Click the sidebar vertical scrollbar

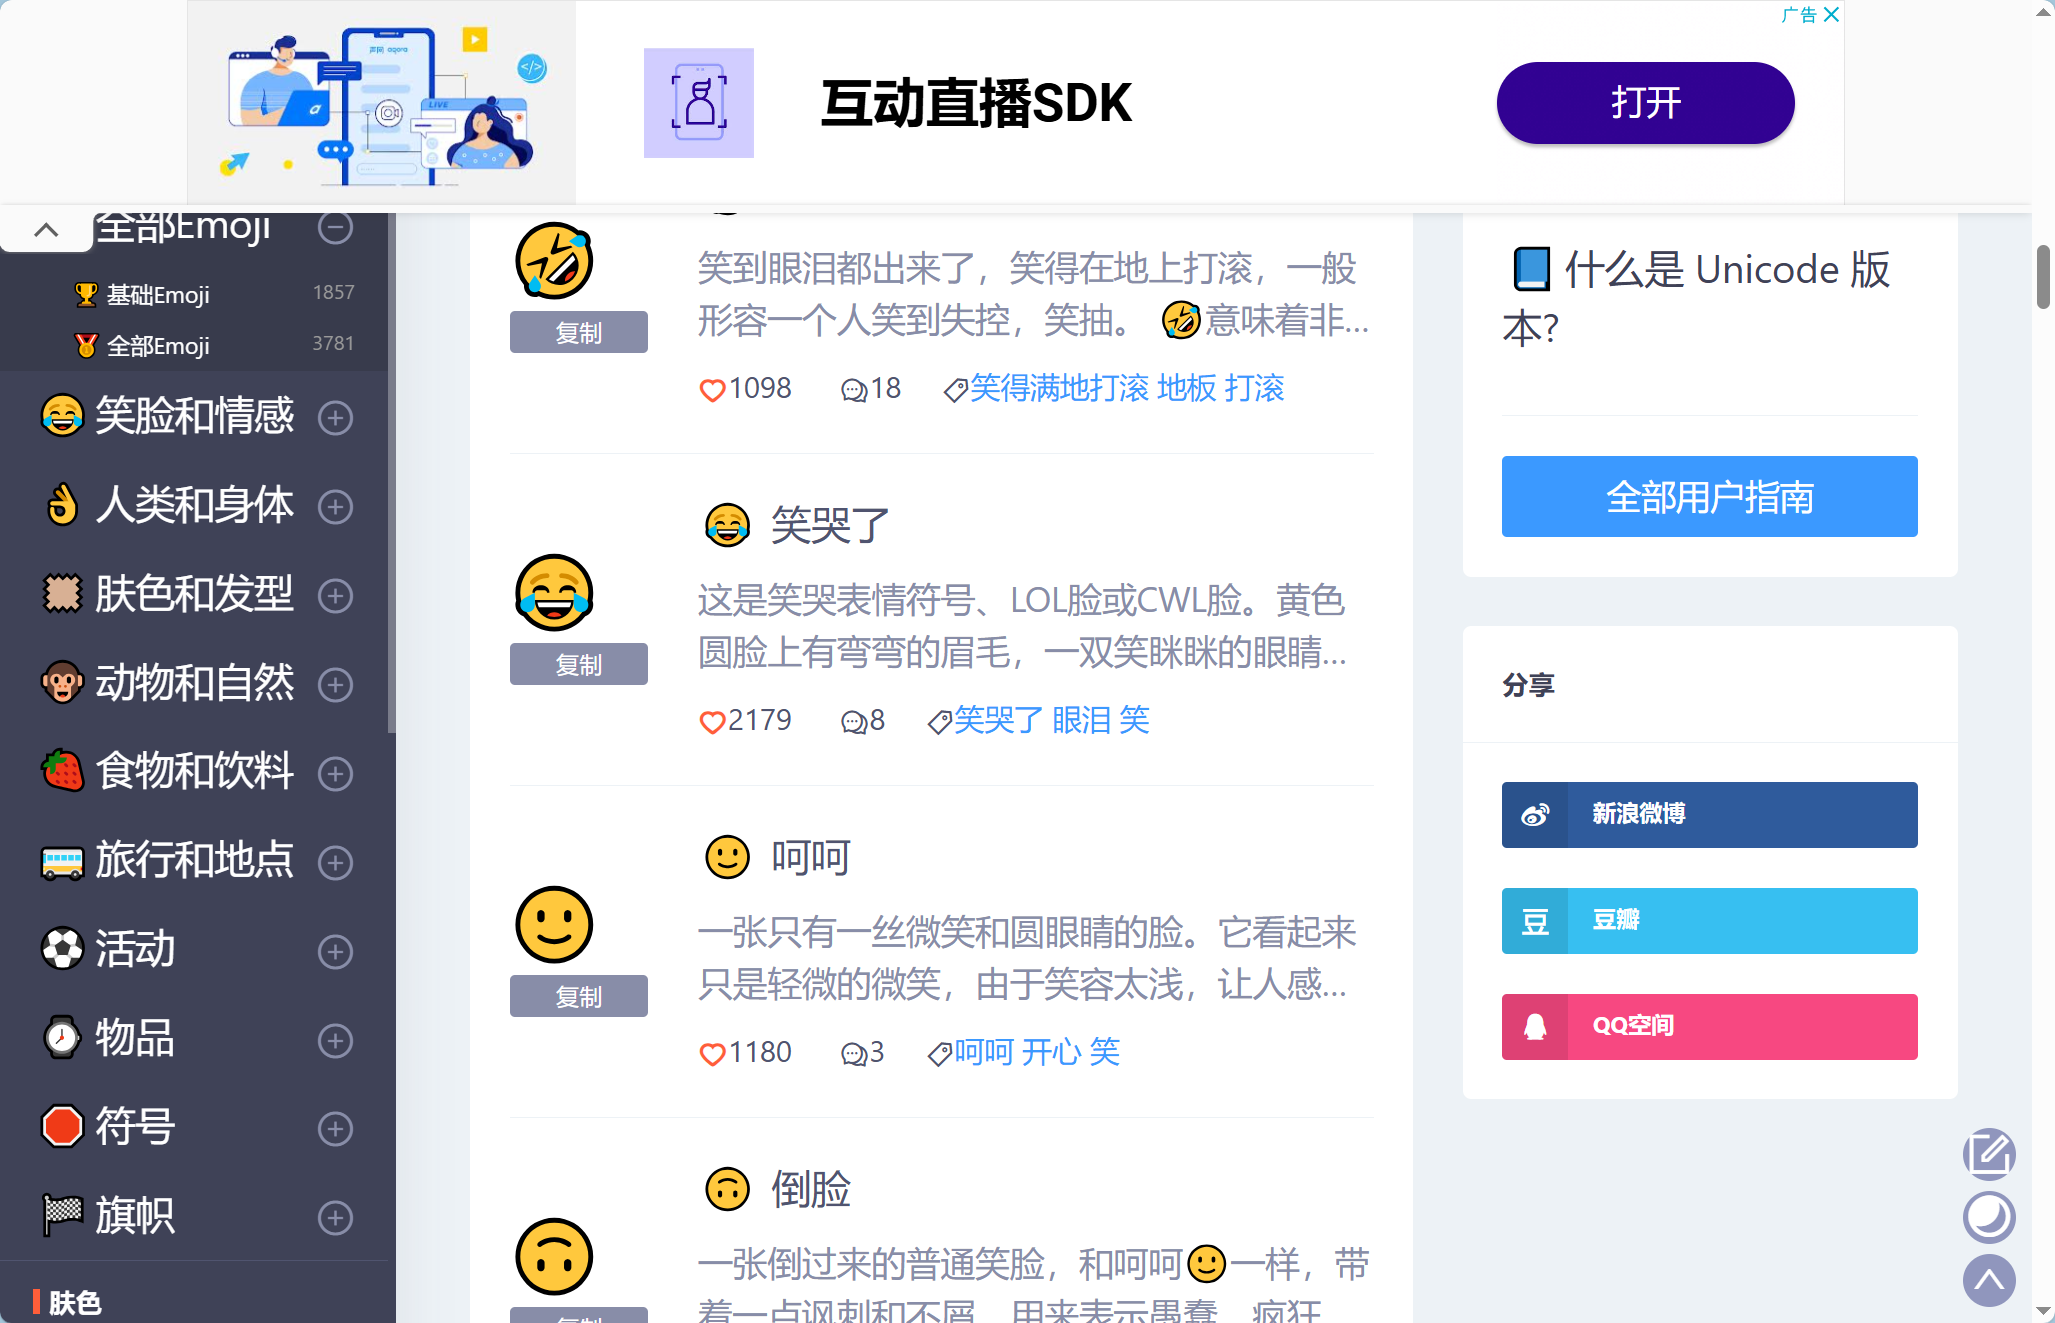point(391,472)
